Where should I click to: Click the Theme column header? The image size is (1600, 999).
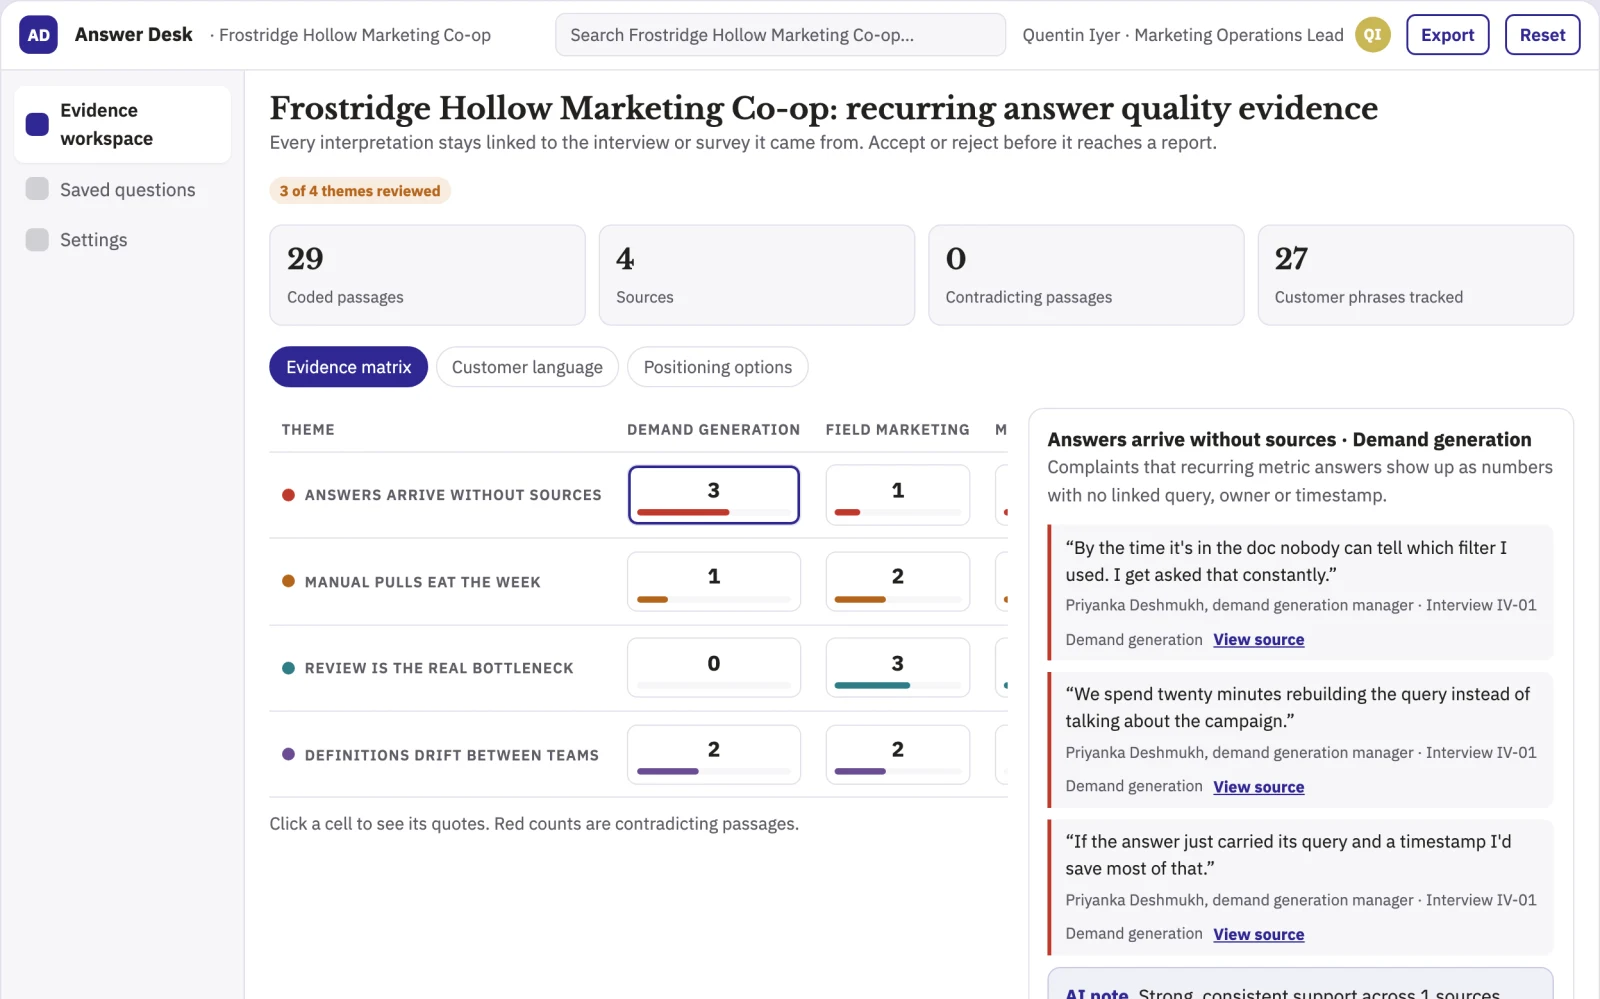click(308, 430)
